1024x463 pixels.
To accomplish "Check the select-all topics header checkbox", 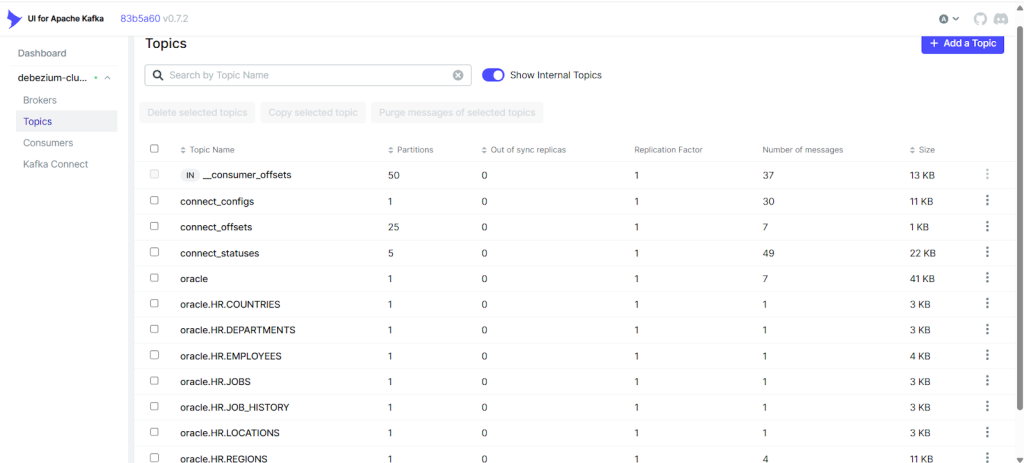I will [154, 149].
